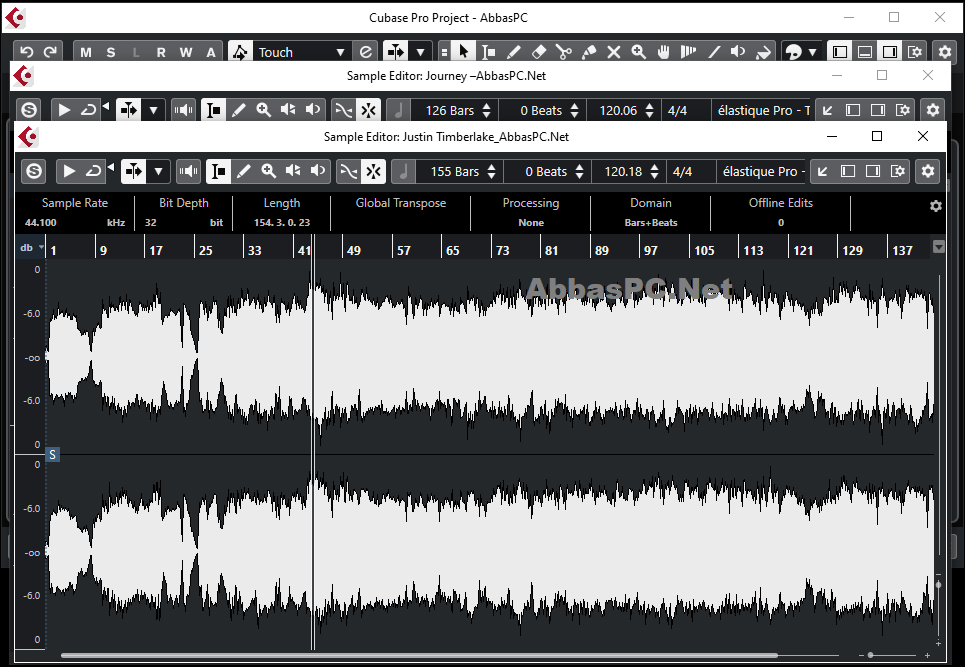This screenshot has height=667, width=965.
Task: Play audition in Justin Timberlake Sample Editor
Action: pyautogui.click(x=69, y=171)
